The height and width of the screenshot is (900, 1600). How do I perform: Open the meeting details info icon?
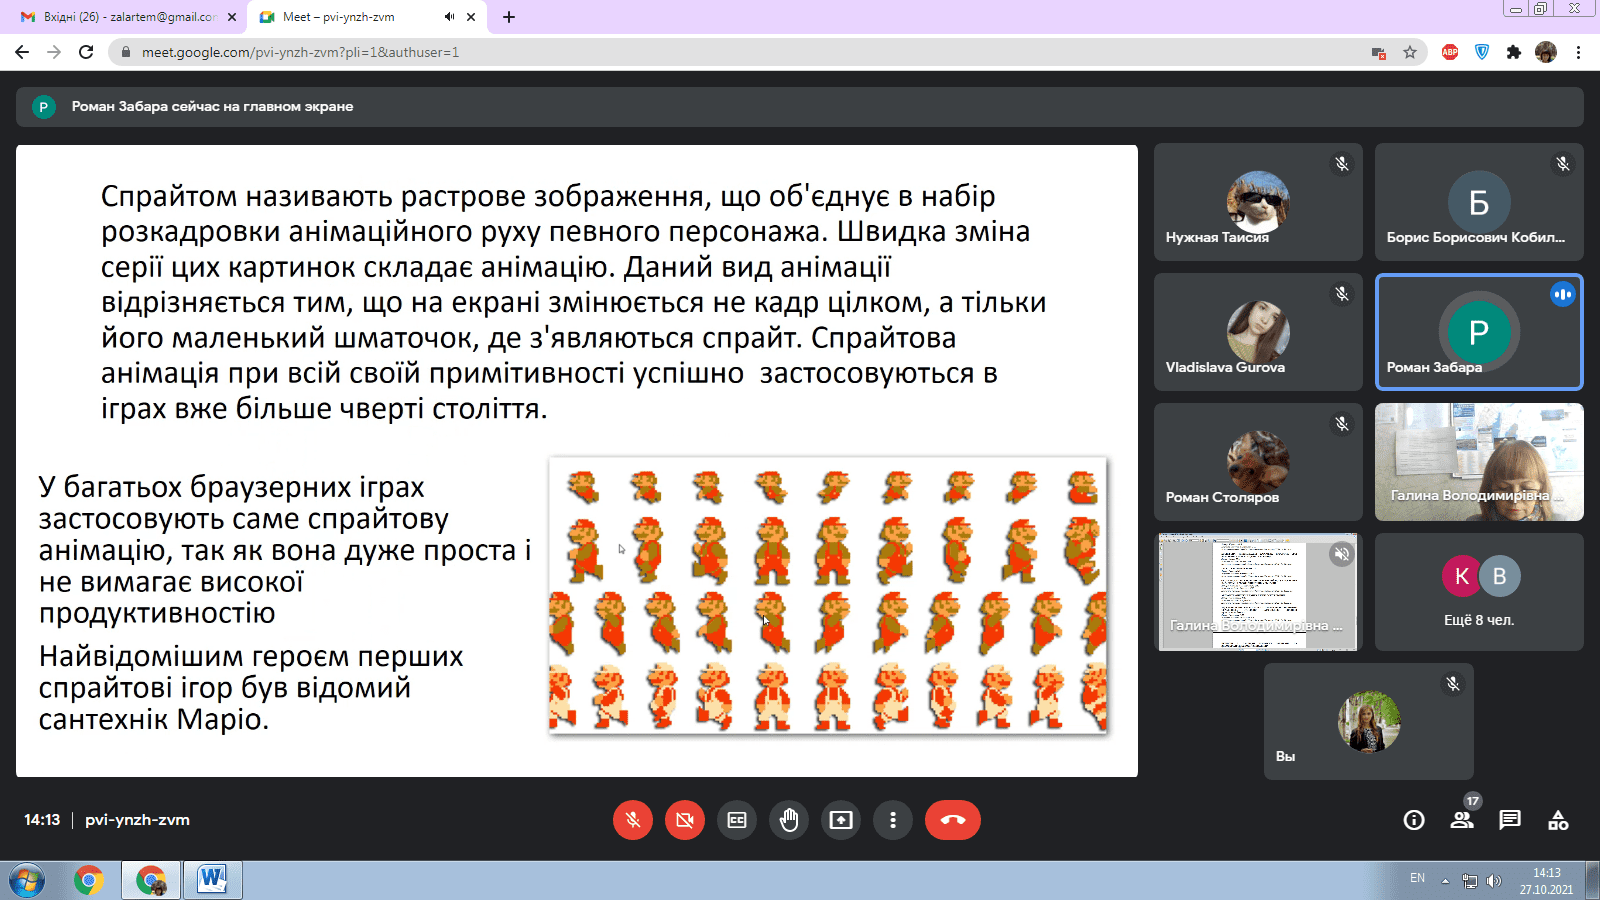(1414, 820)
